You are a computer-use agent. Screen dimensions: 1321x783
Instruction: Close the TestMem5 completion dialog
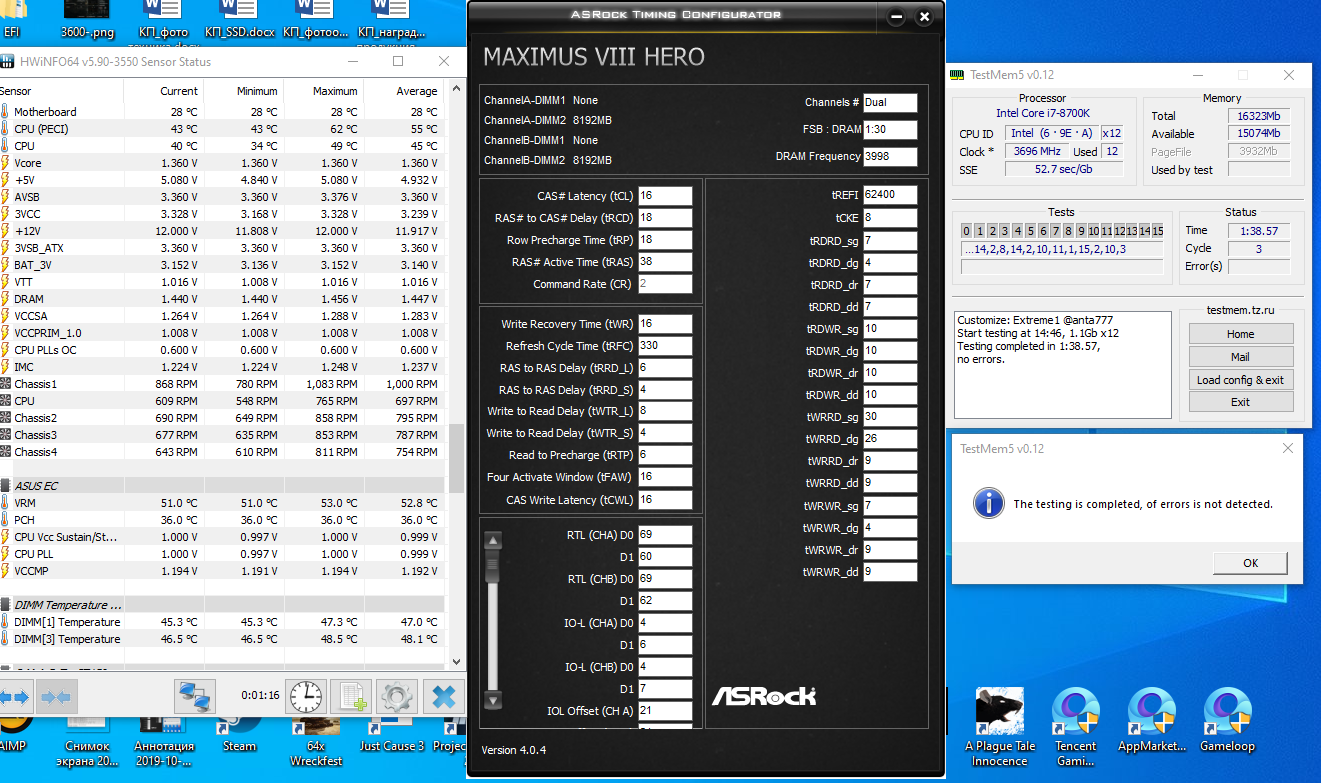pyautogui.click(x=1286, y=449)
